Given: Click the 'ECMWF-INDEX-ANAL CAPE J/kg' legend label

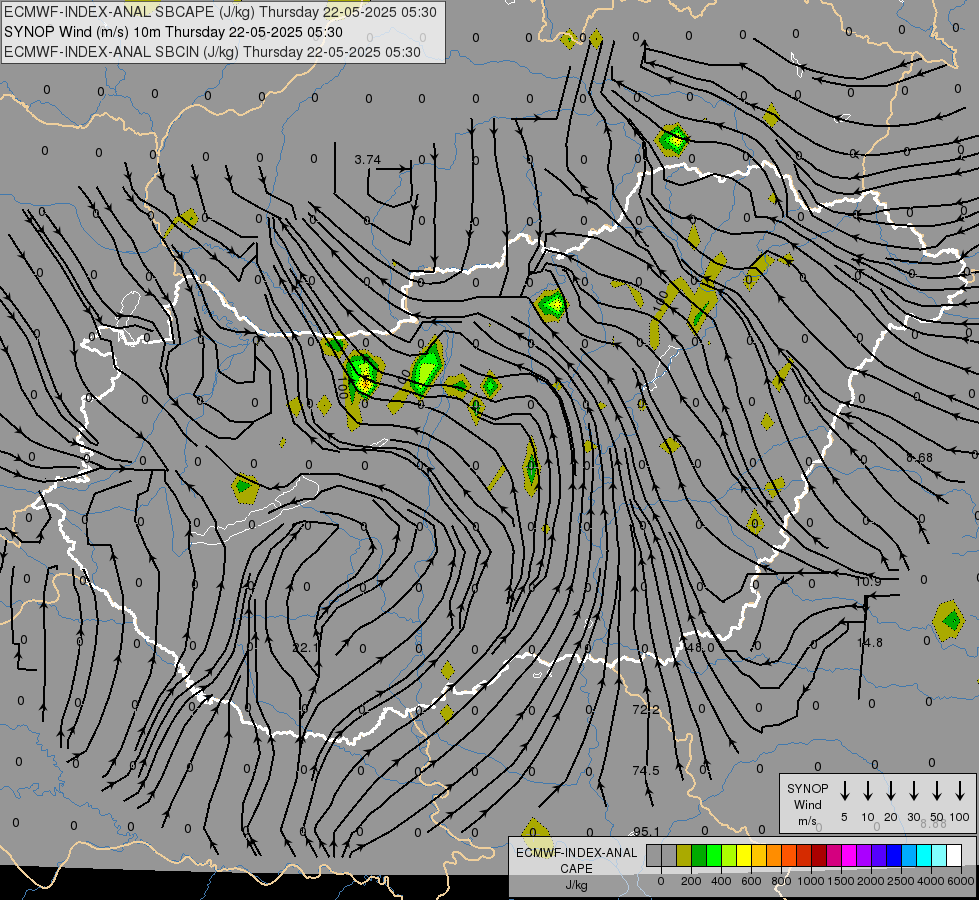Looking at the screenshot, I should (576, 869).
